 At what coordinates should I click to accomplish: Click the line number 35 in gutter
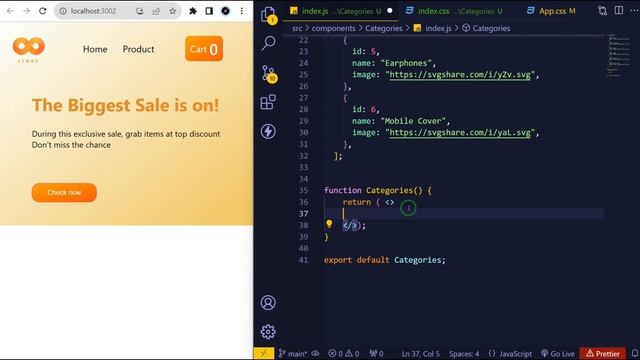pos(303,190)
